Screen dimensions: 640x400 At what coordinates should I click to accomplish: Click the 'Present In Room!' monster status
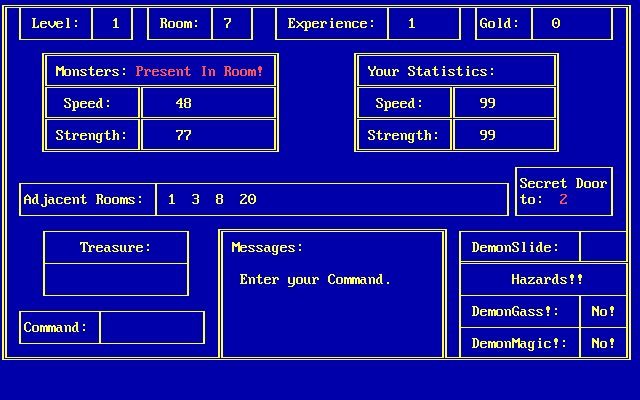pos(199,71)
